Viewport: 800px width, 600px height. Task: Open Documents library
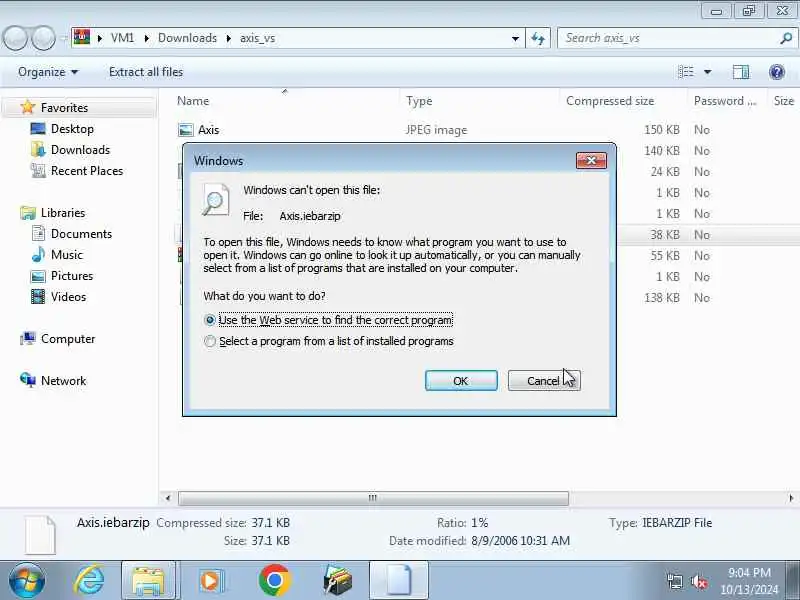coord(81,234)
